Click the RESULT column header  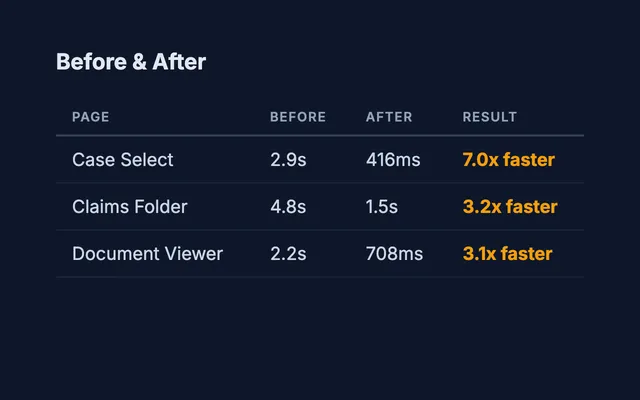point(490,117)
